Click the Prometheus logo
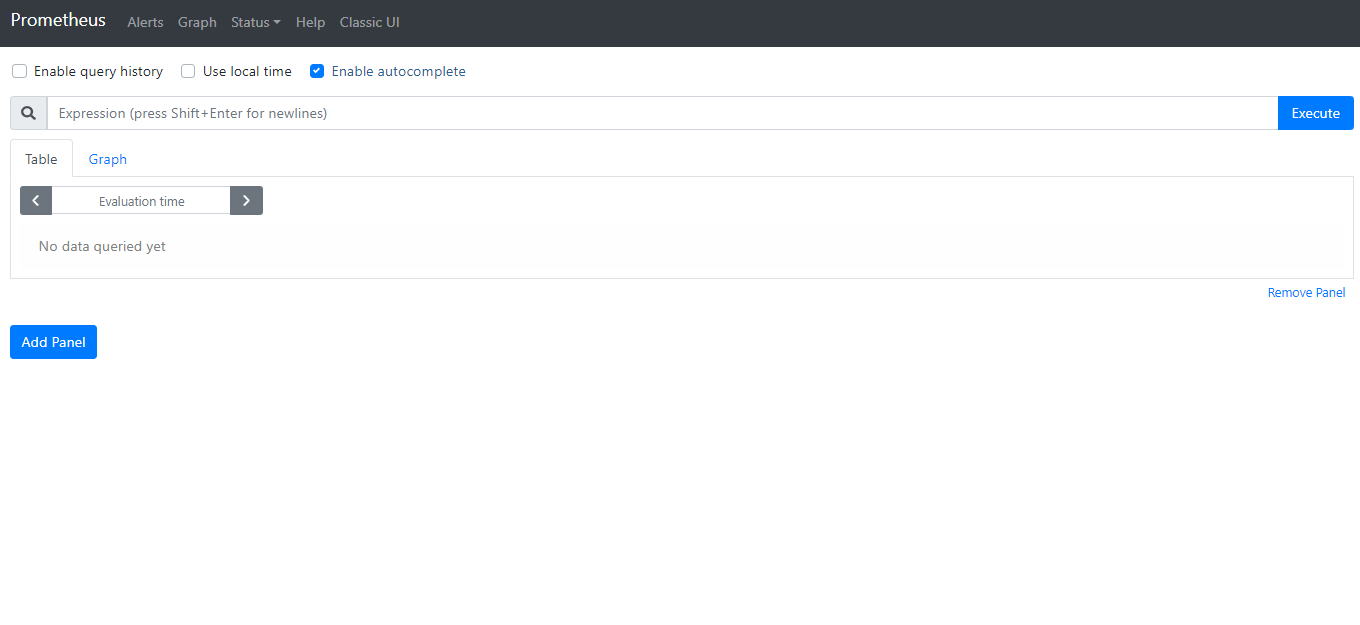The width and height of the screenshot is (1360, 625). (x=58, y=20)
